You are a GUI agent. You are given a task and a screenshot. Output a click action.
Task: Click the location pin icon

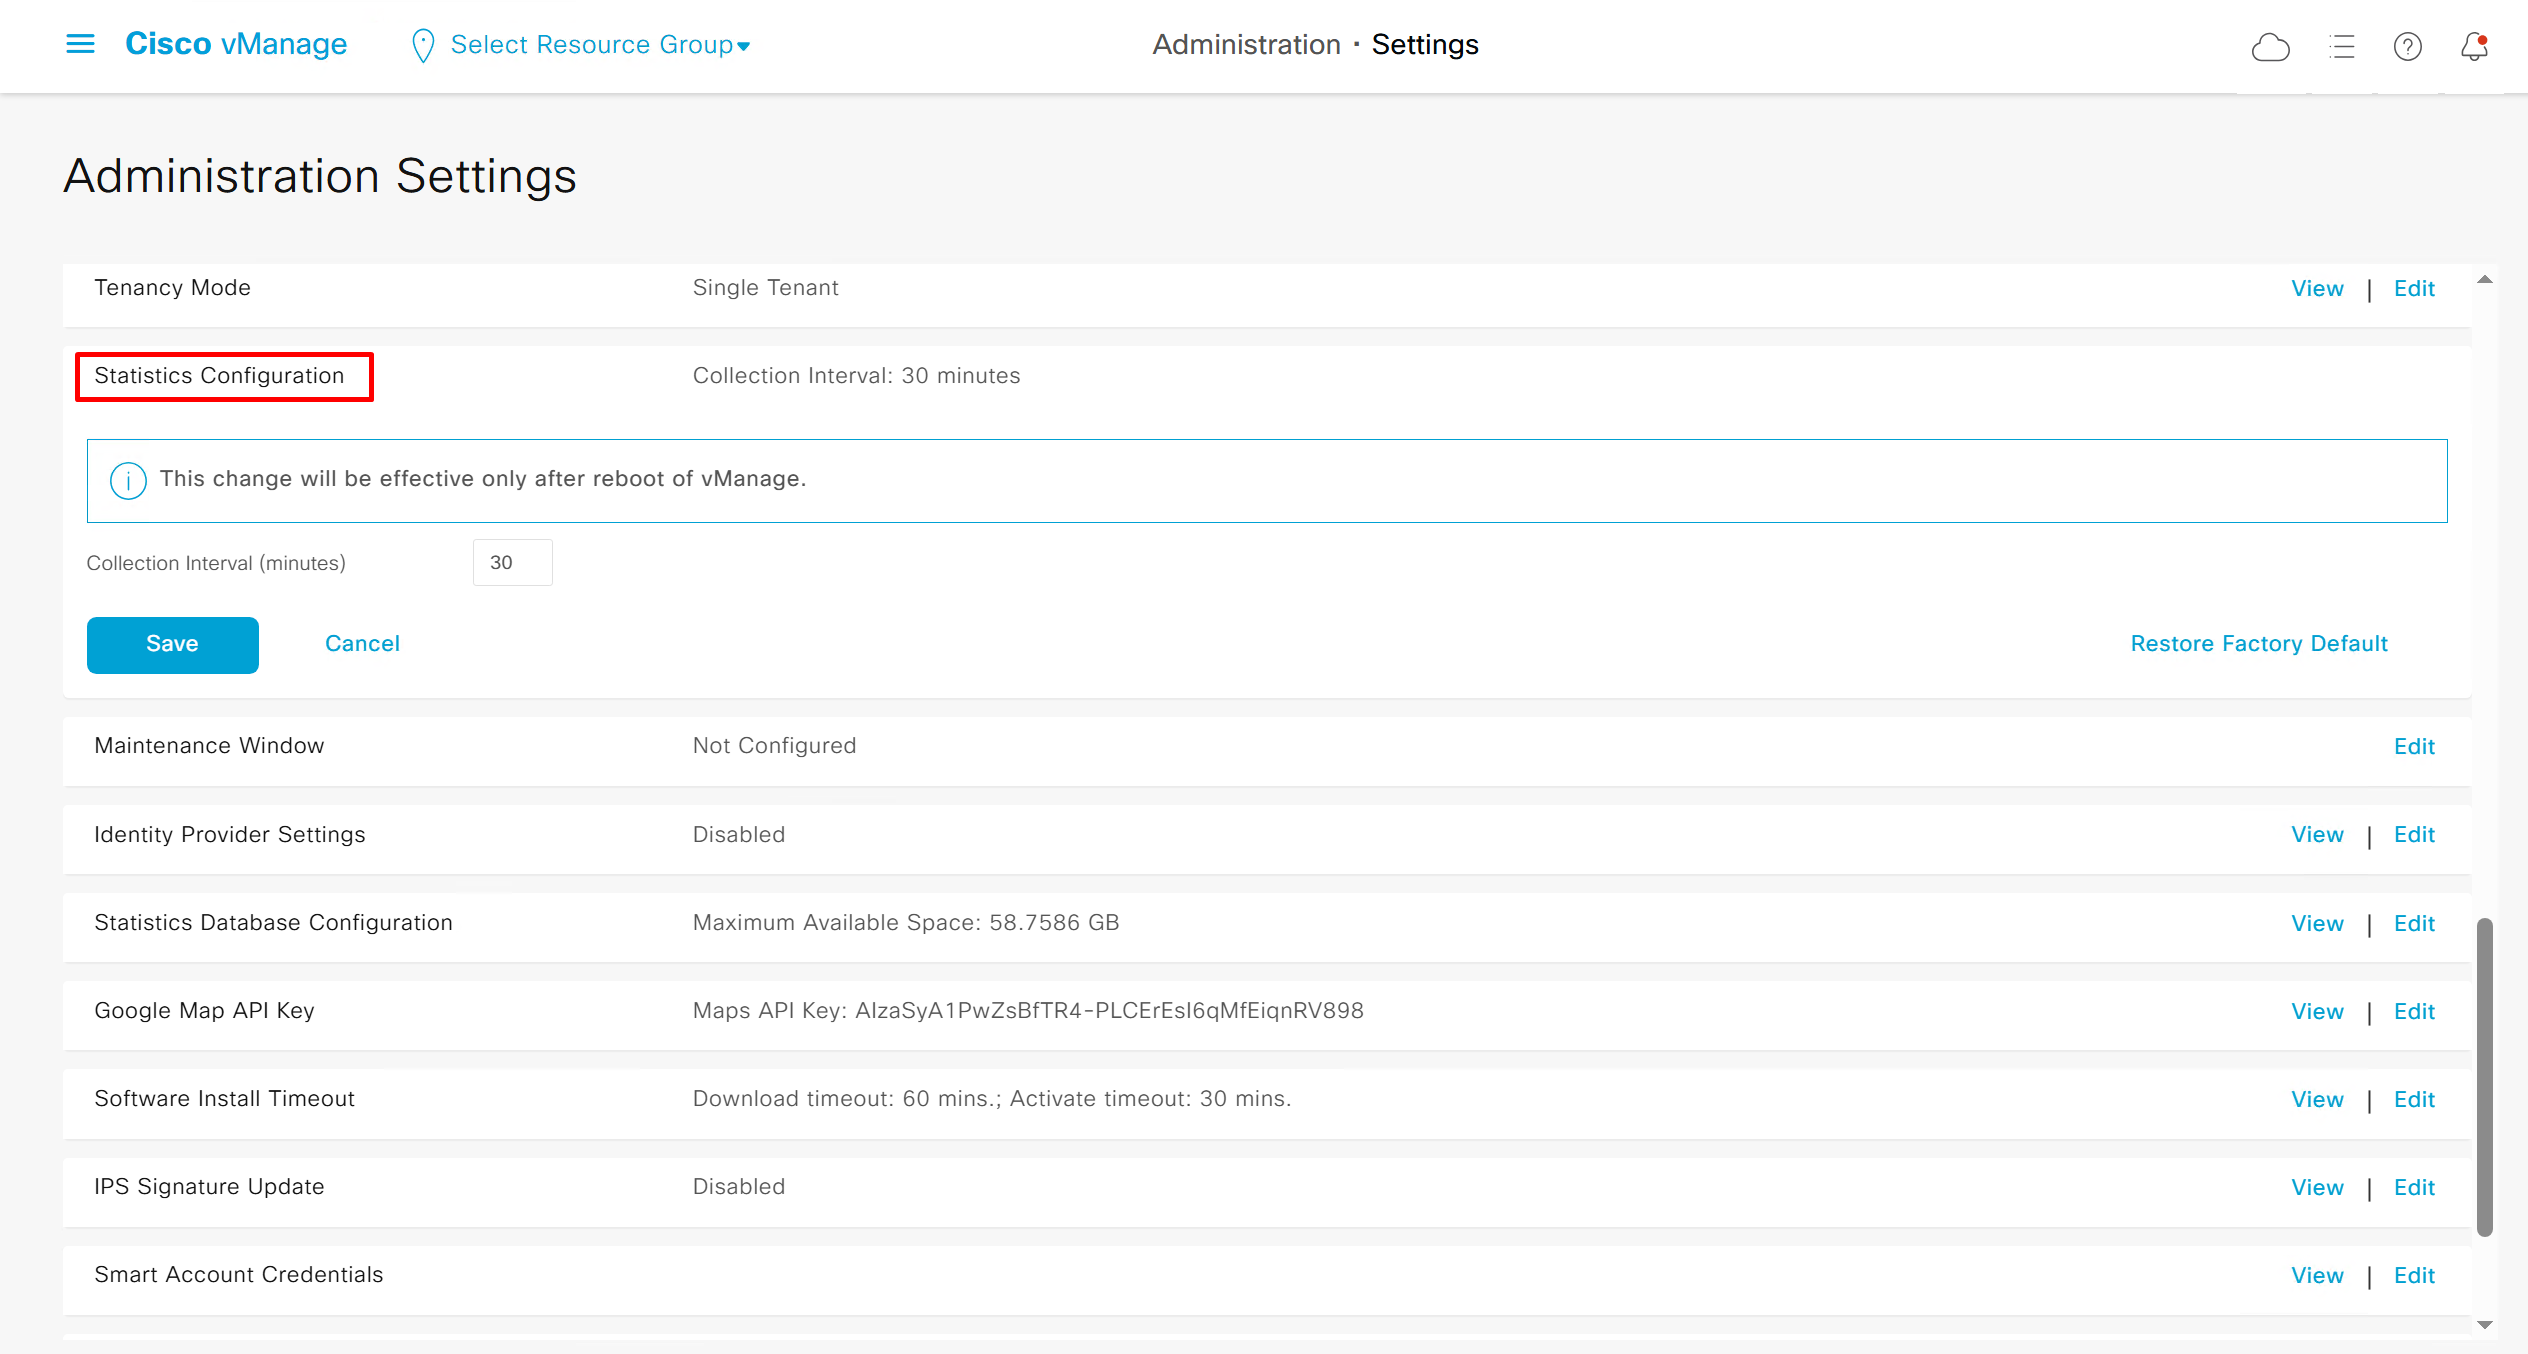[423, 46]
